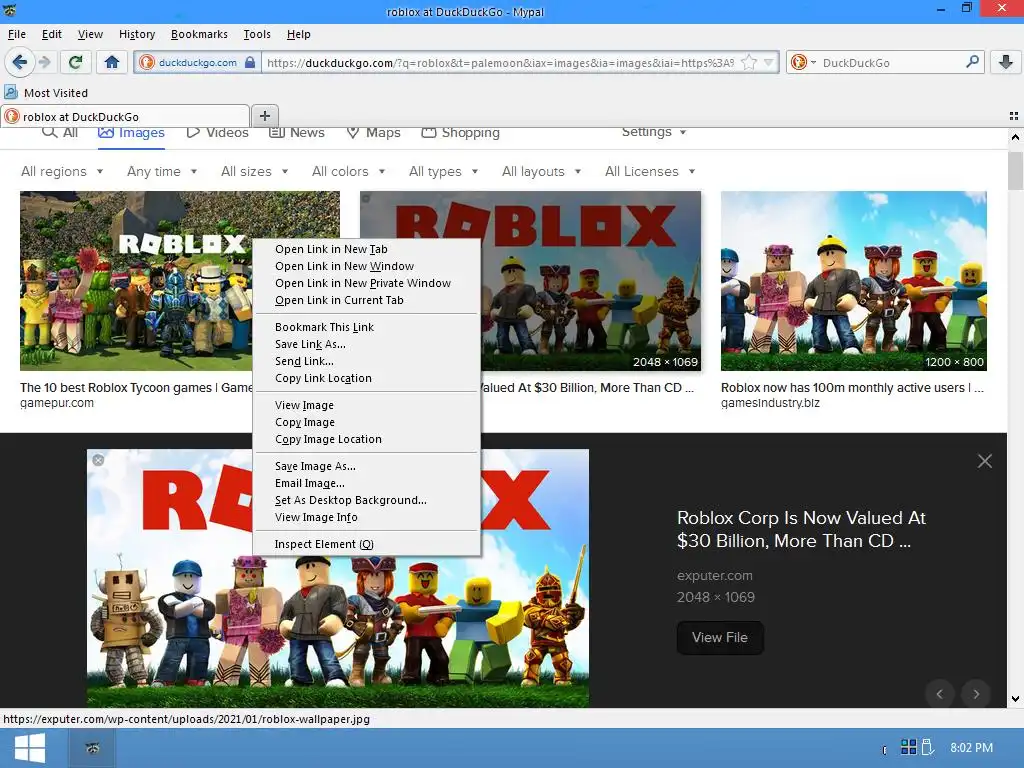Choose View Image Info
1024x768 pixels.
point(366,517)
